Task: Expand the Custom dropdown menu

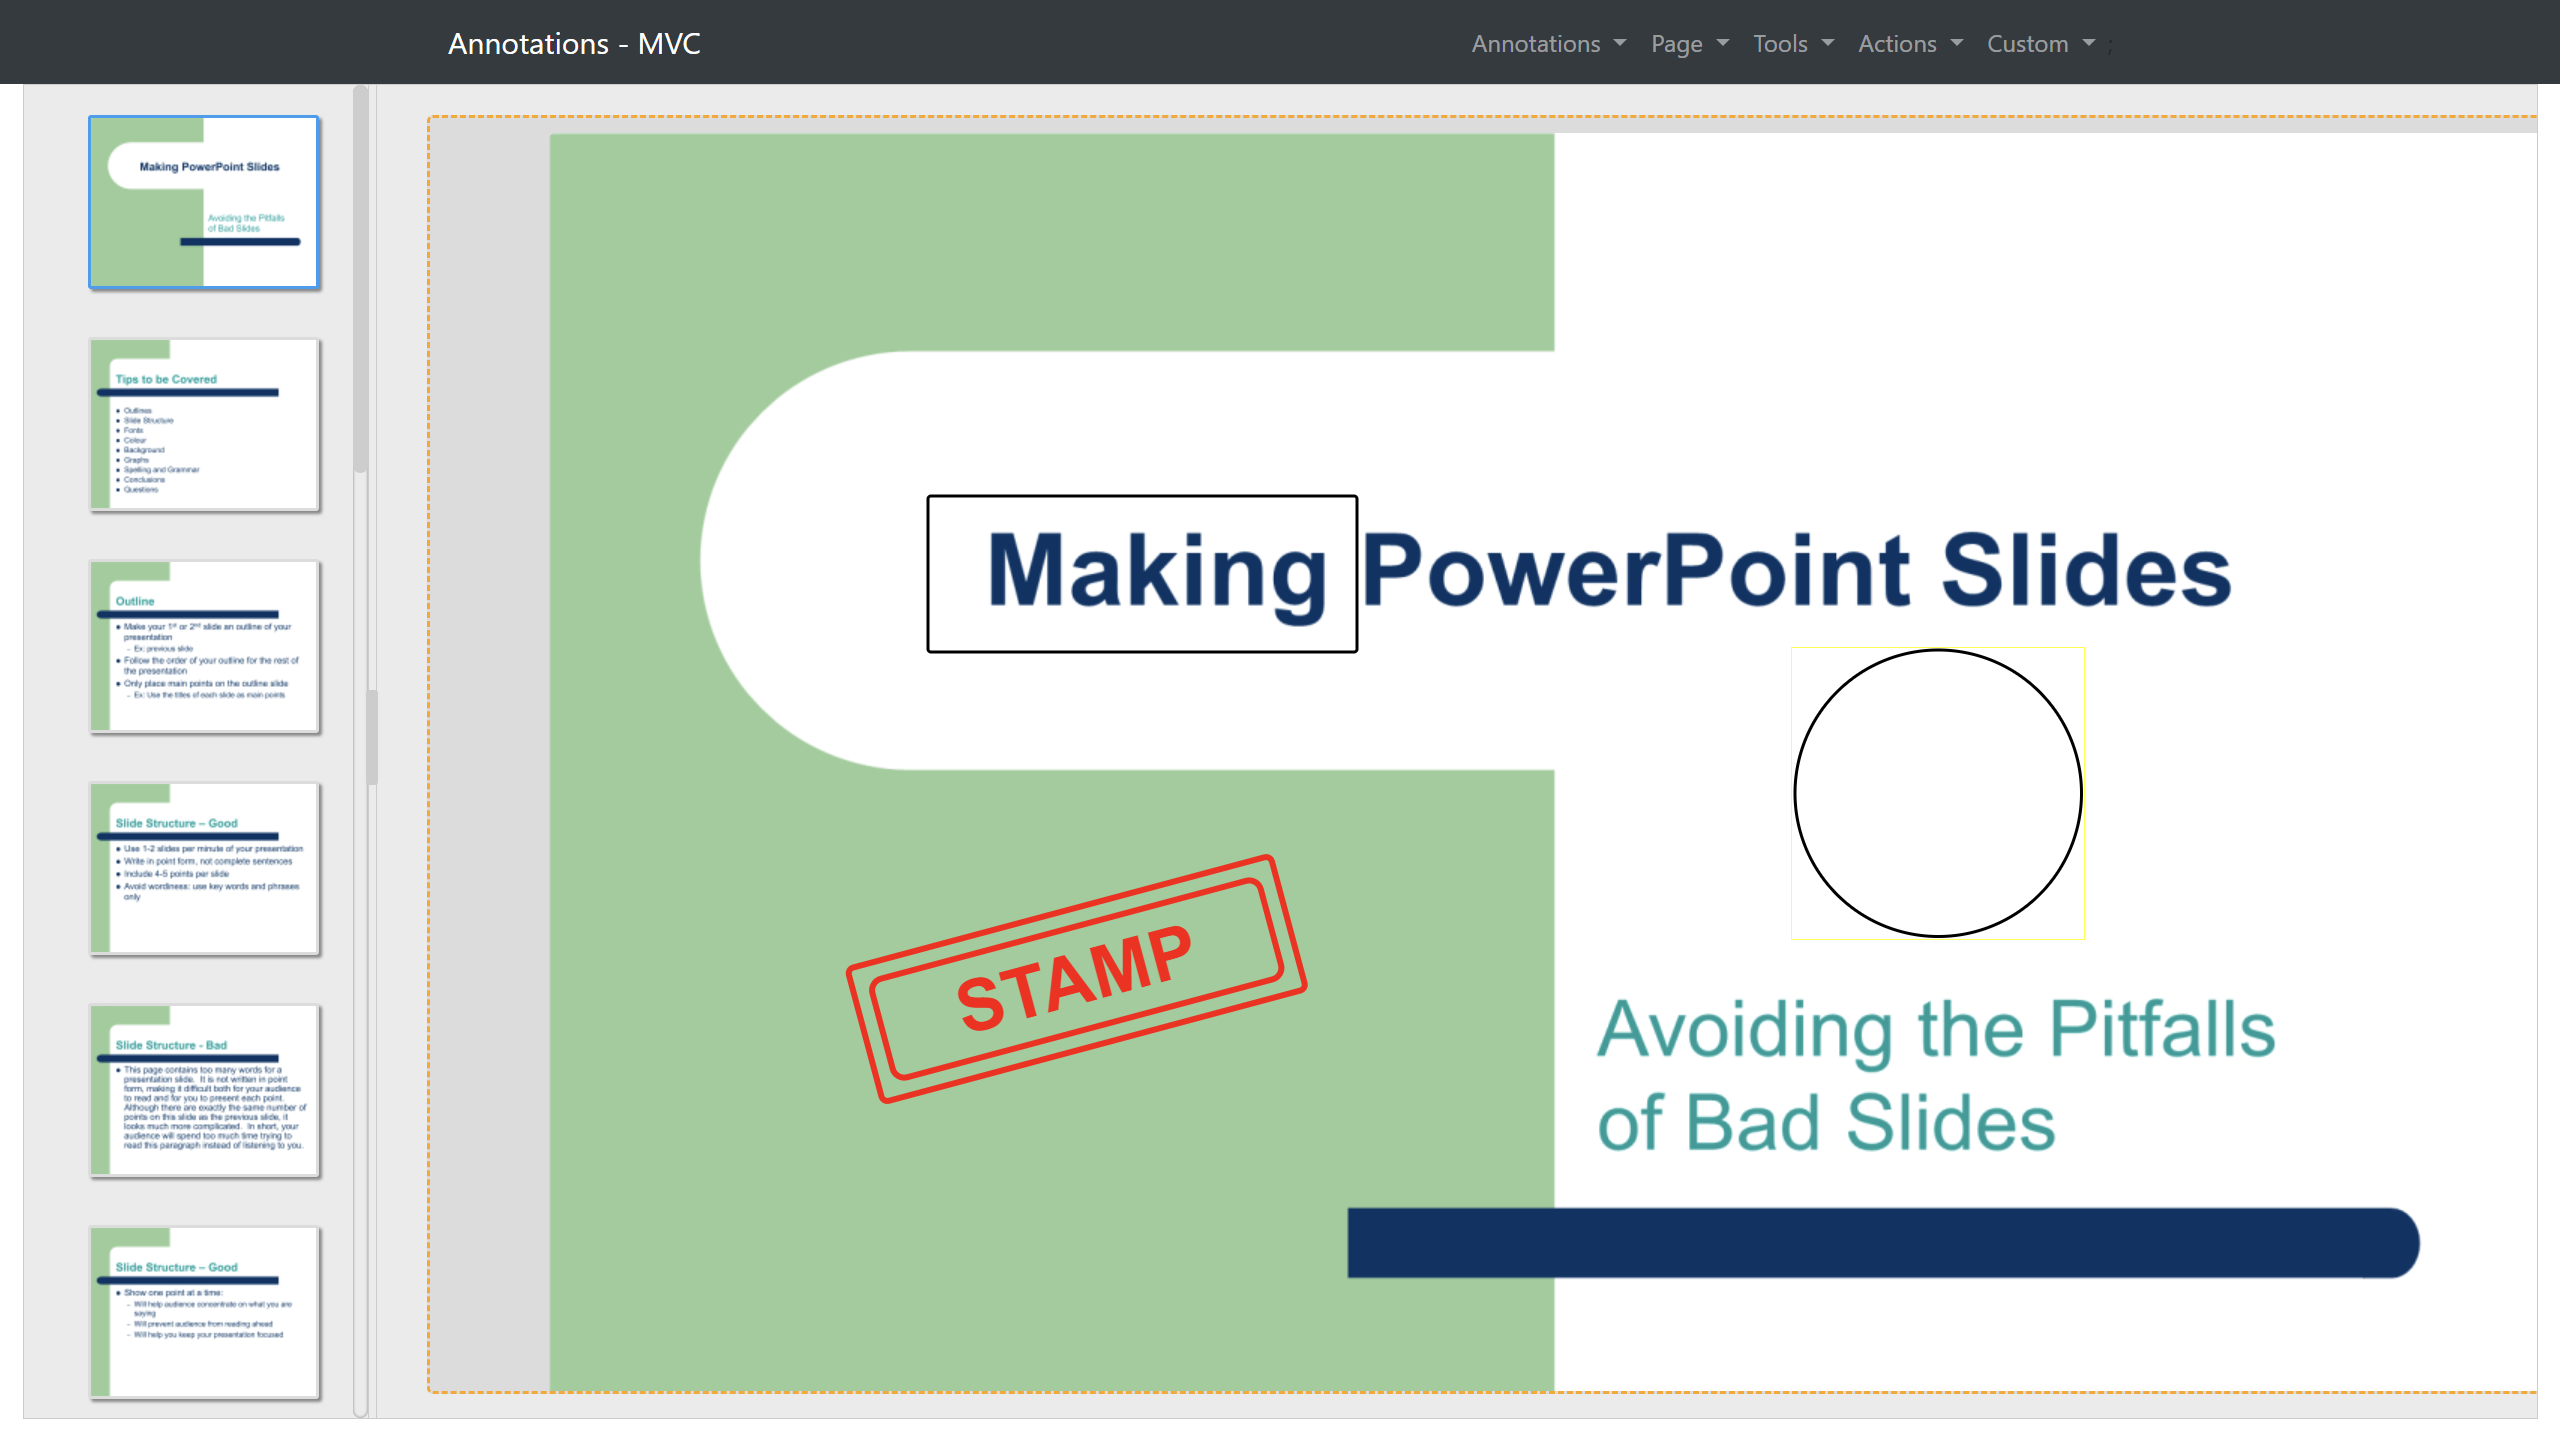Action: (2040, 44)
